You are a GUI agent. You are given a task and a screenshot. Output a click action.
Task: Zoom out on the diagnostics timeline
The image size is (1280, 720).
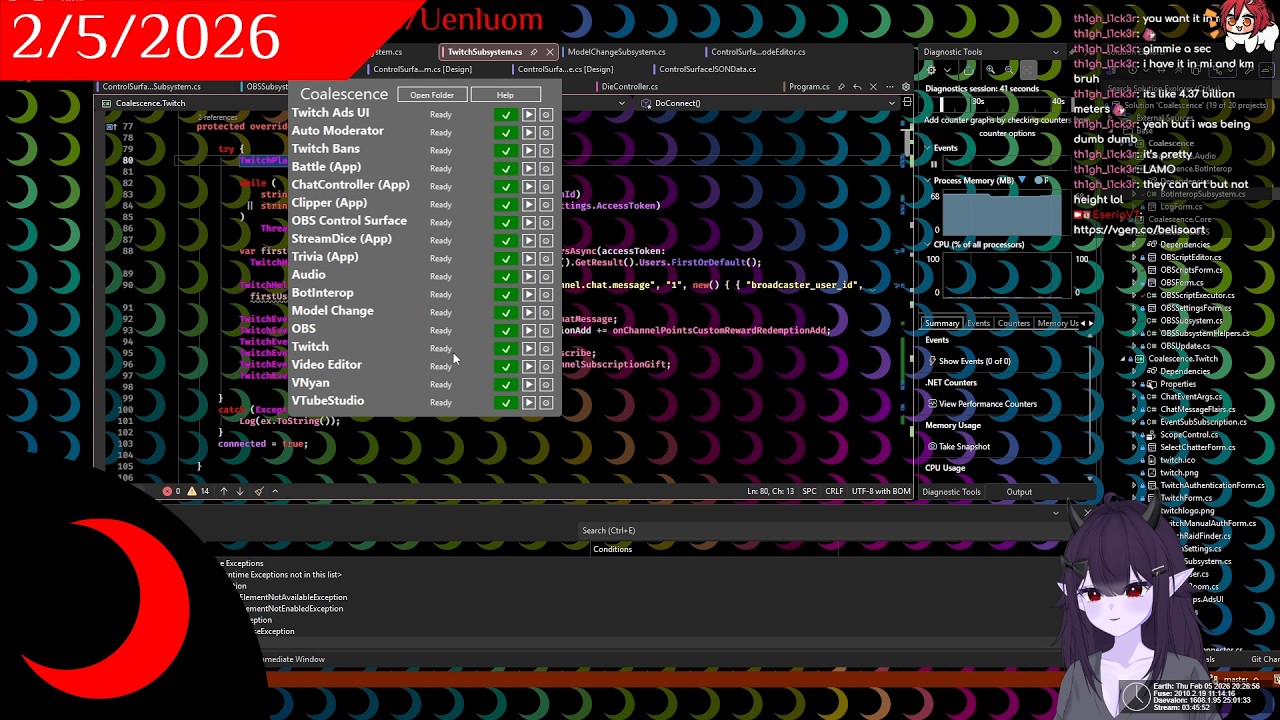pos(1009,70)
